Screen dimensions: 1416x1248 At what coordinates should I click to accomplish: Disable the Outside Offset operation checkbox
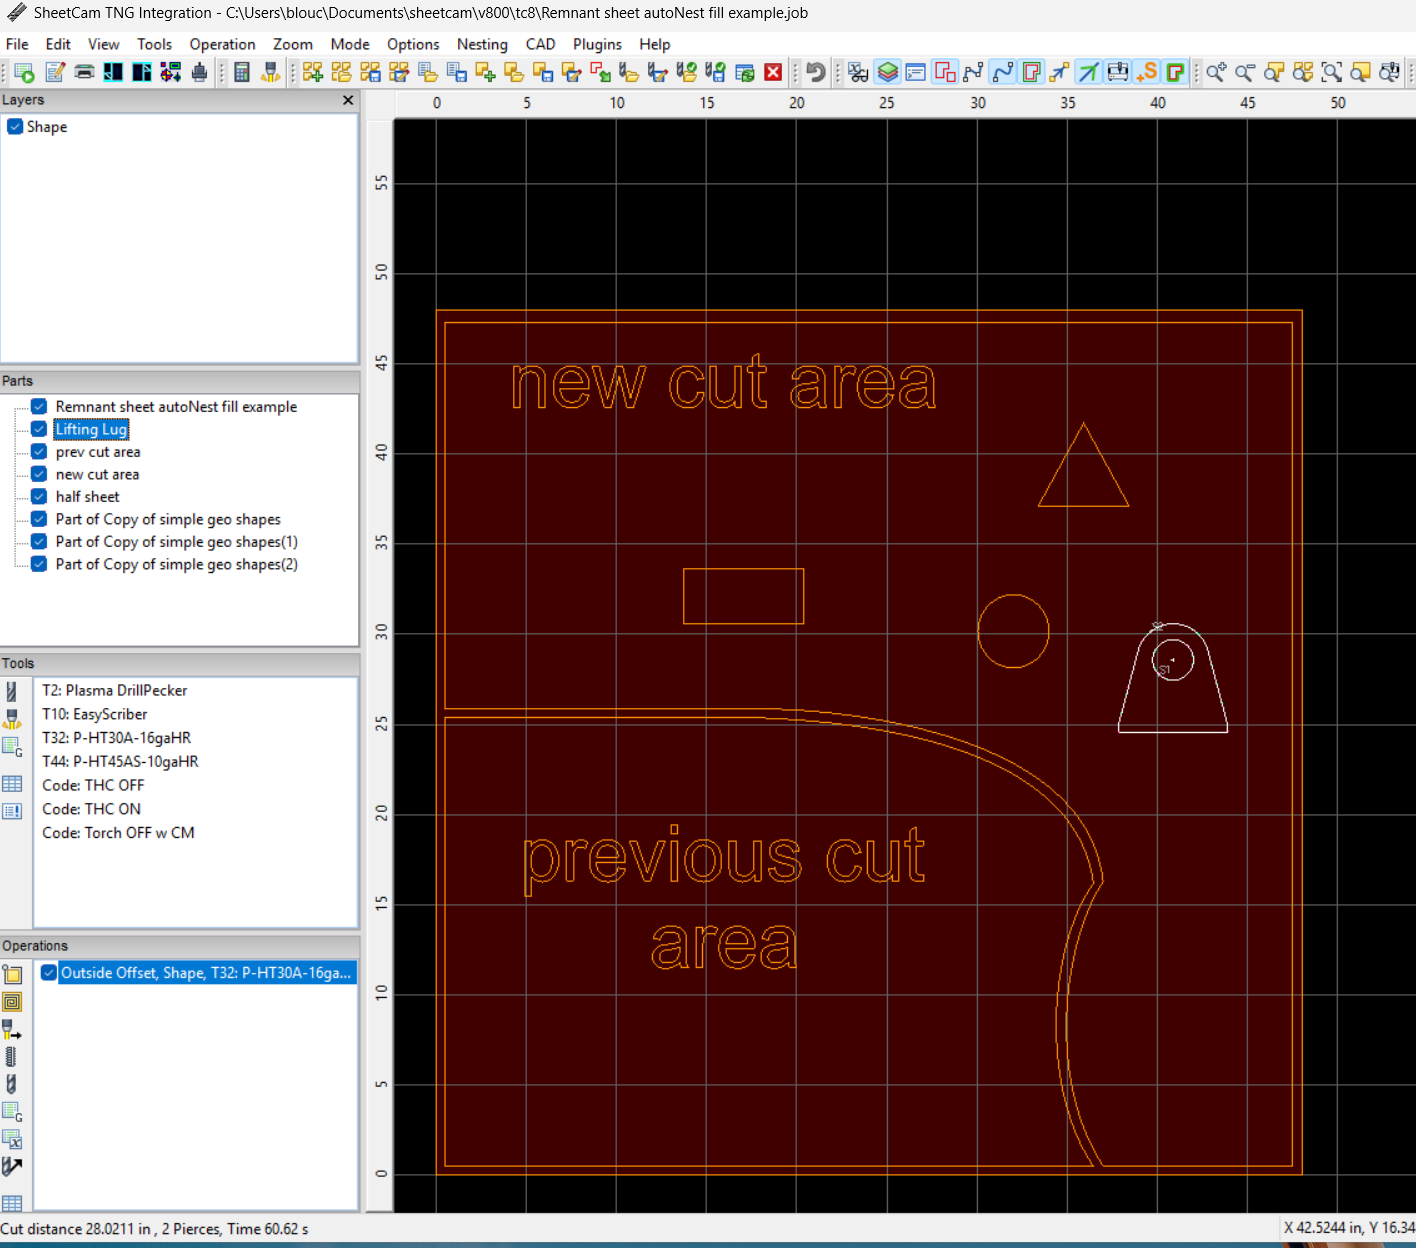click(x=48, y=973)
